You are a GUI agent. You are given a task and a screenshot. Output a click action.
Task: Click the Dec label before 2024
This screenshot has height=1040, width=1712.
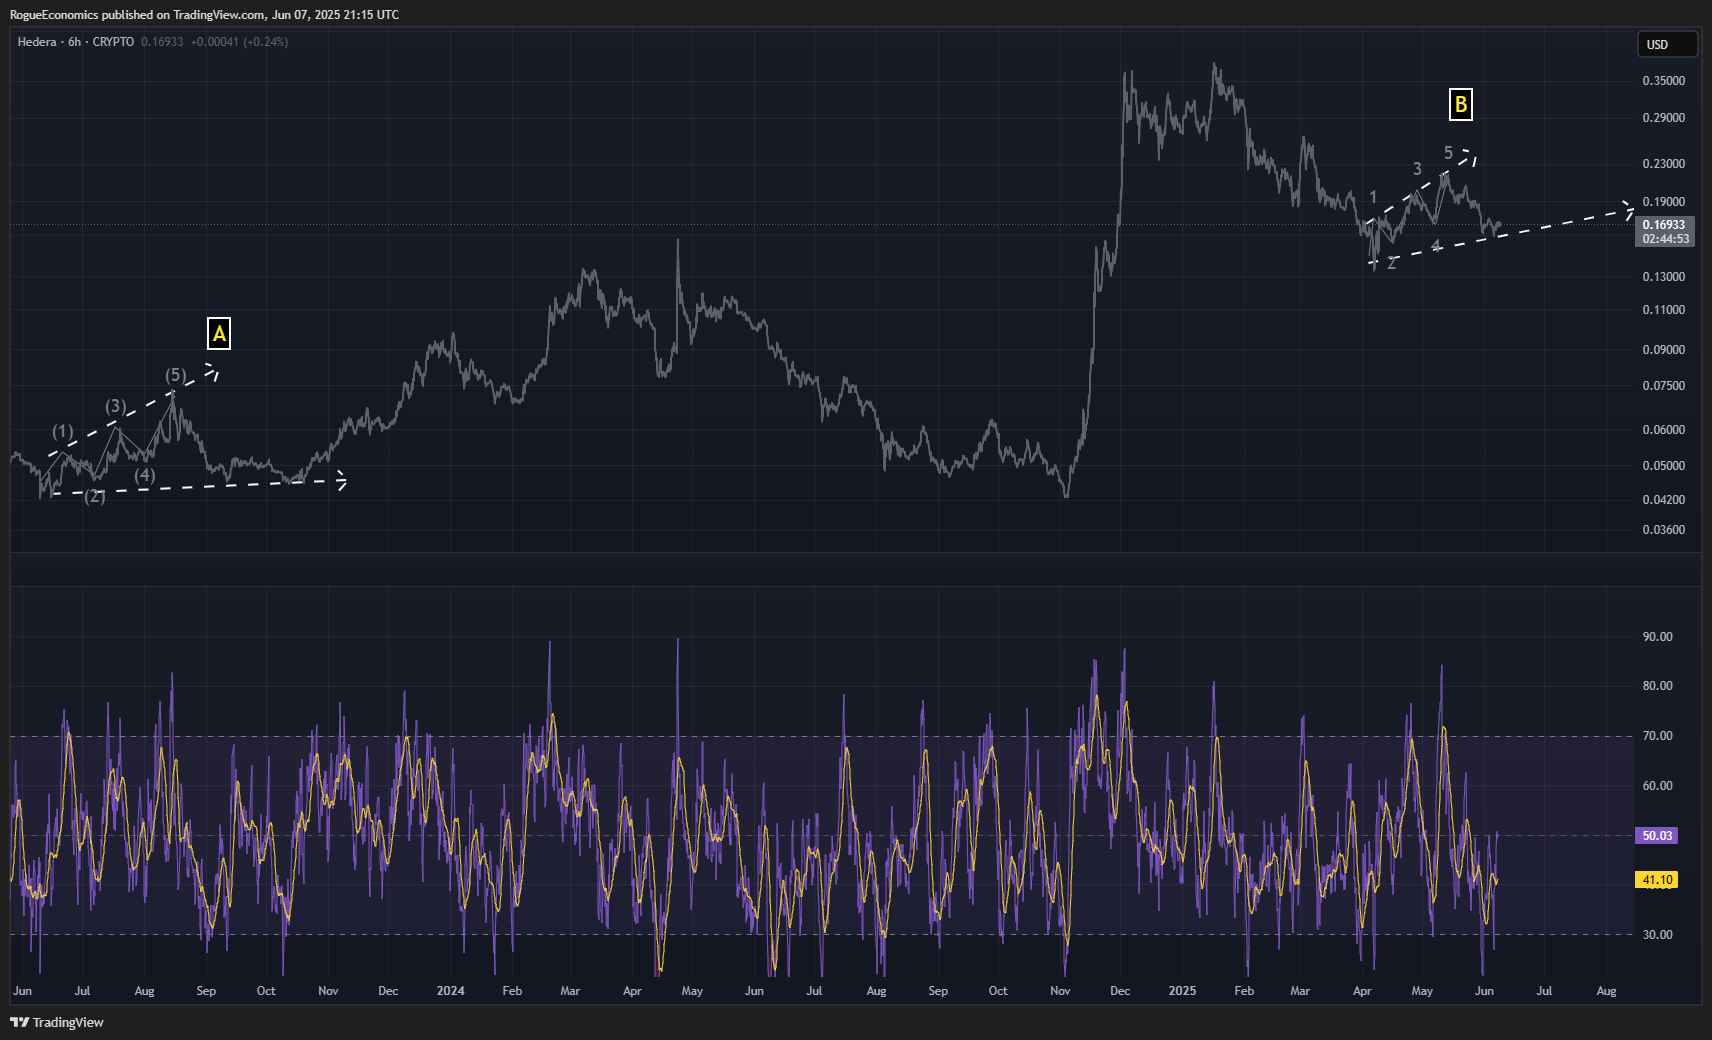pos(388,991)
